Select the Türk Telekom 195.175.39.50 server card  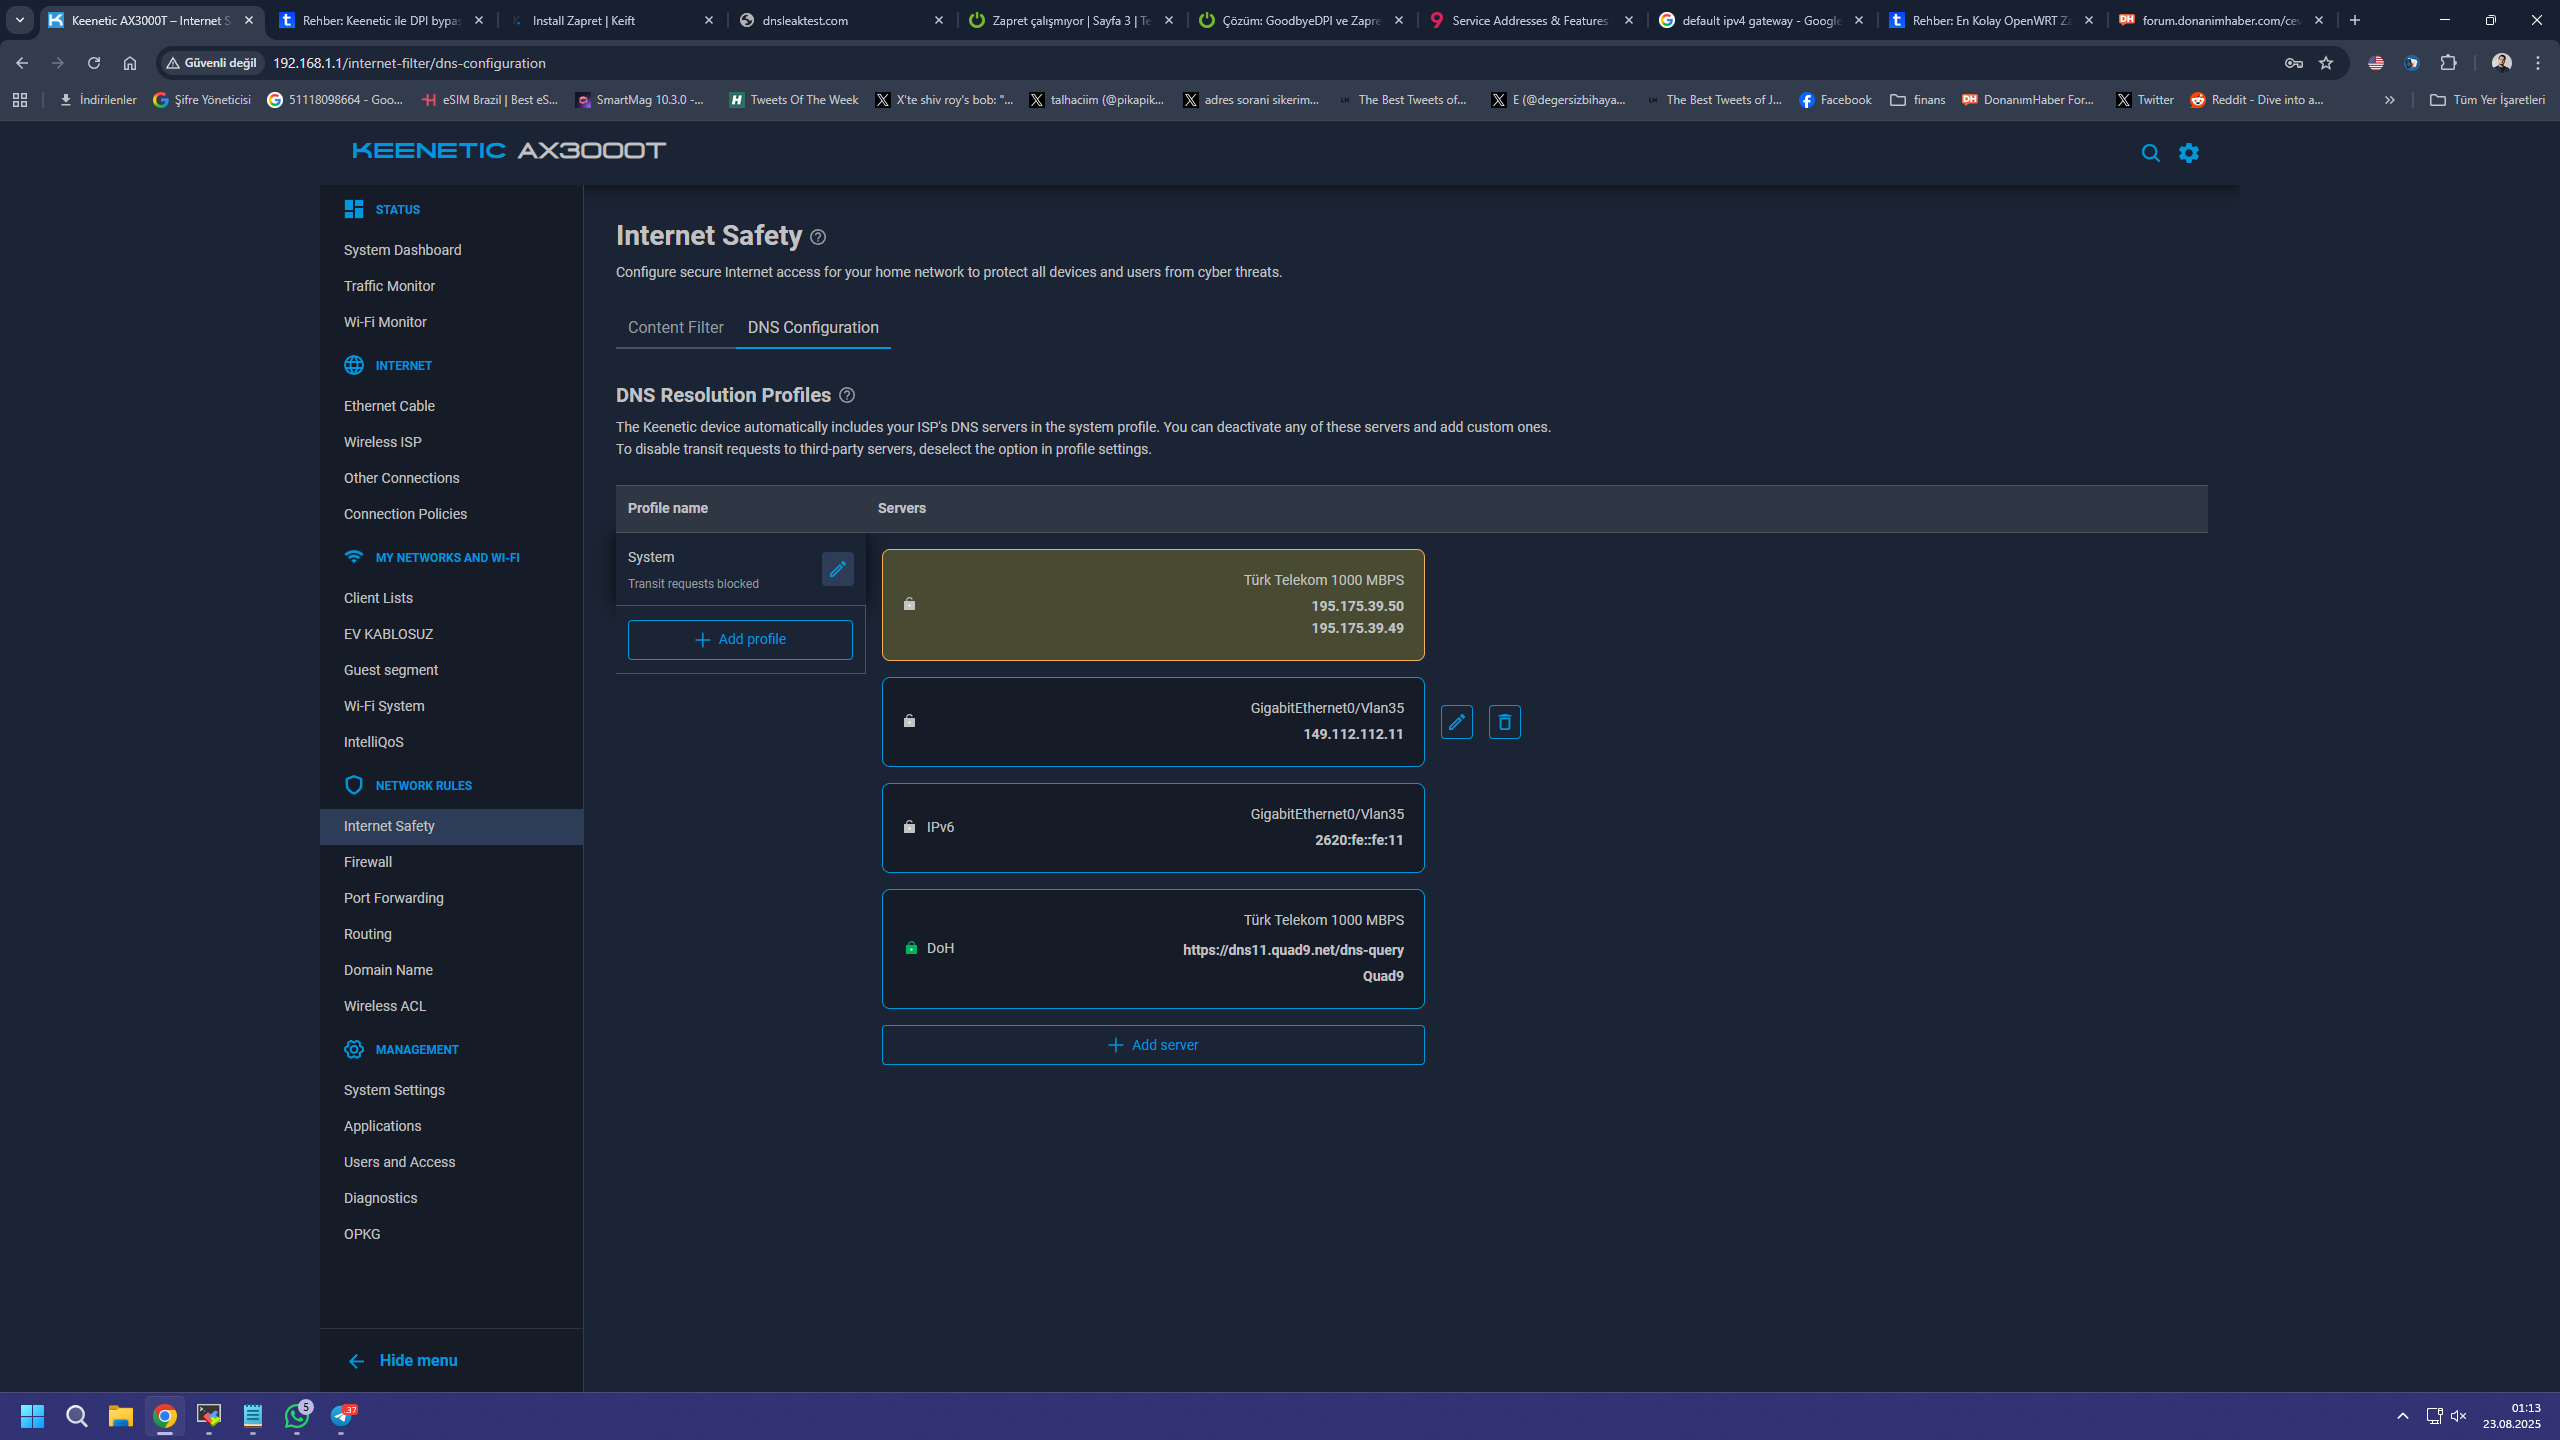pyautogui.click(x=1152, y=605)
